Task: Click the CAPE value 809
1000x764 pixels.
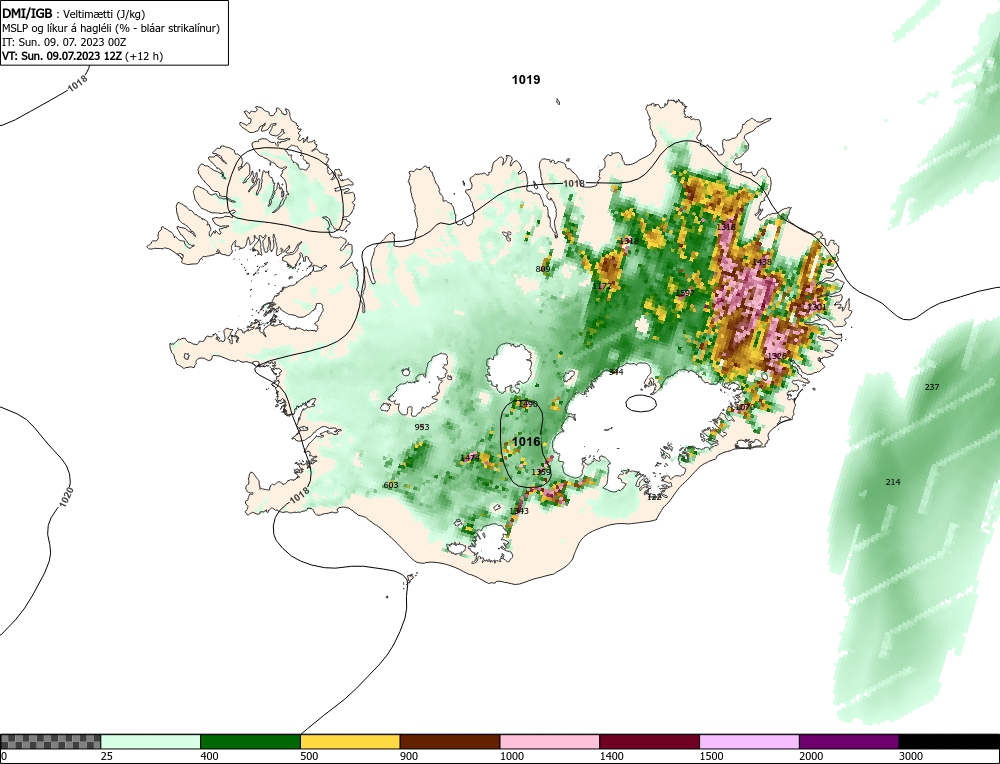Action: pyautogui.click(x=543, y=270)
